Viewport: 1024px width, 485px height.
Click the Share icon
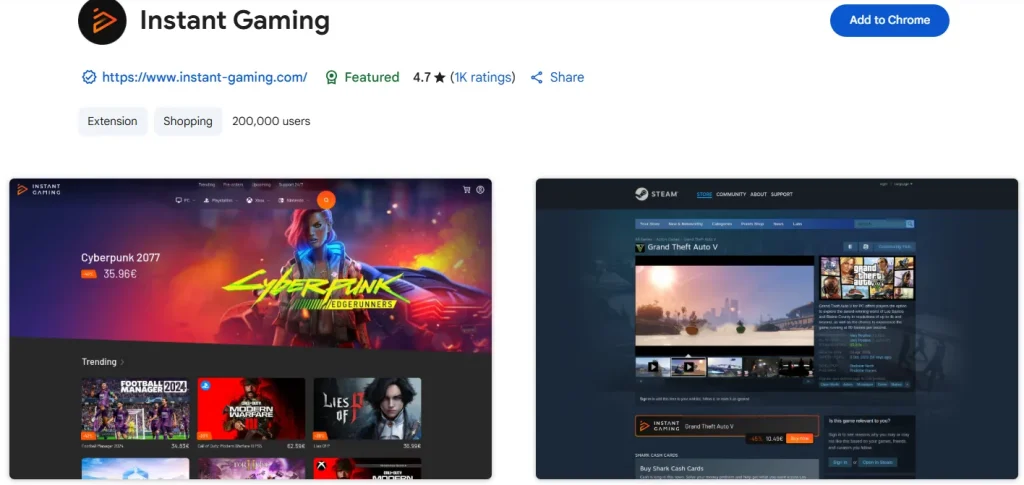point(536,77)
